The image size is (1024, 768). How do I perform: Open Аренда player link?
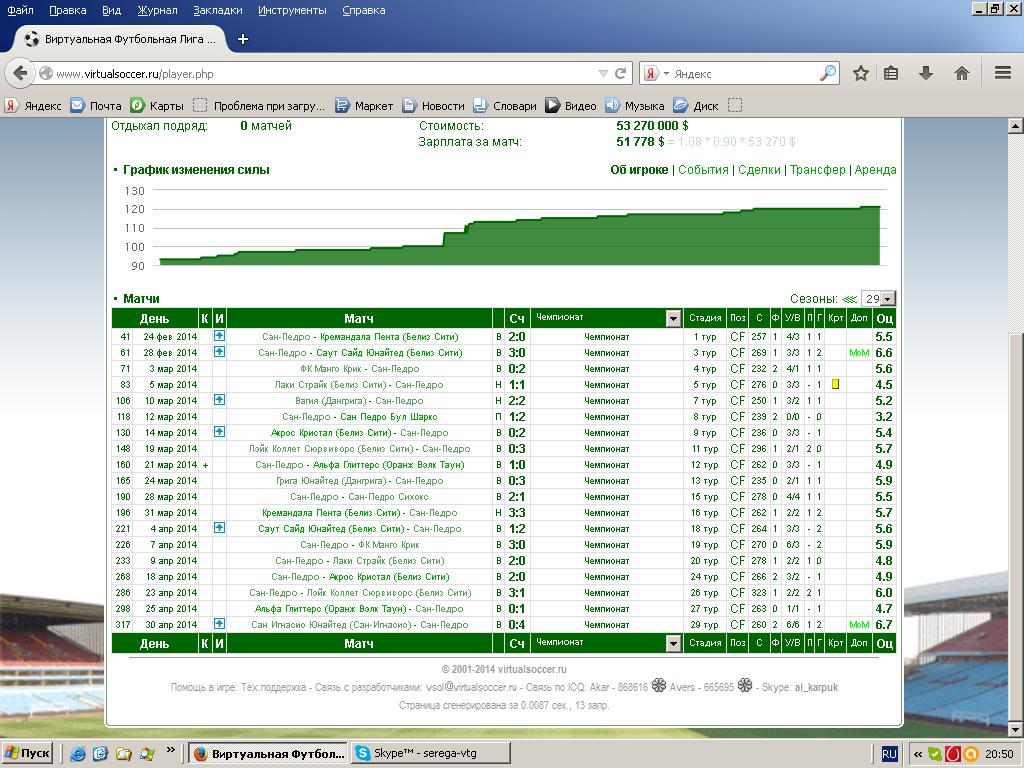tap(875, 170)
